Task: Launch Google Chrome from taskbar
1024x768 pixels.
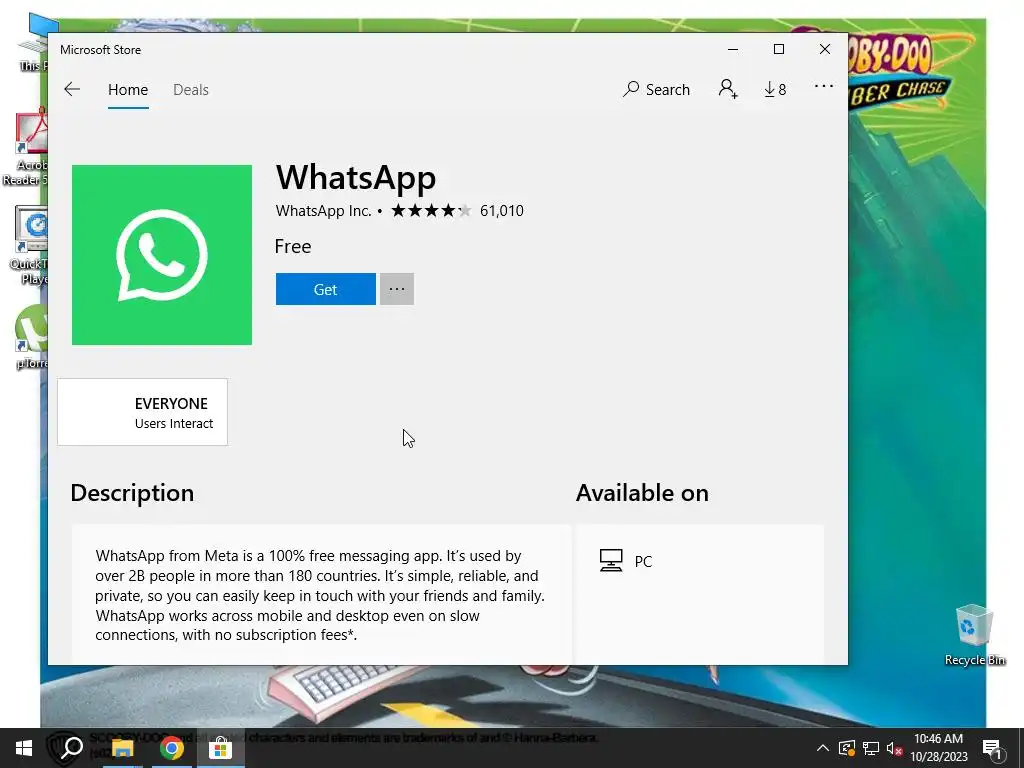Action: [x=171, y=749]
